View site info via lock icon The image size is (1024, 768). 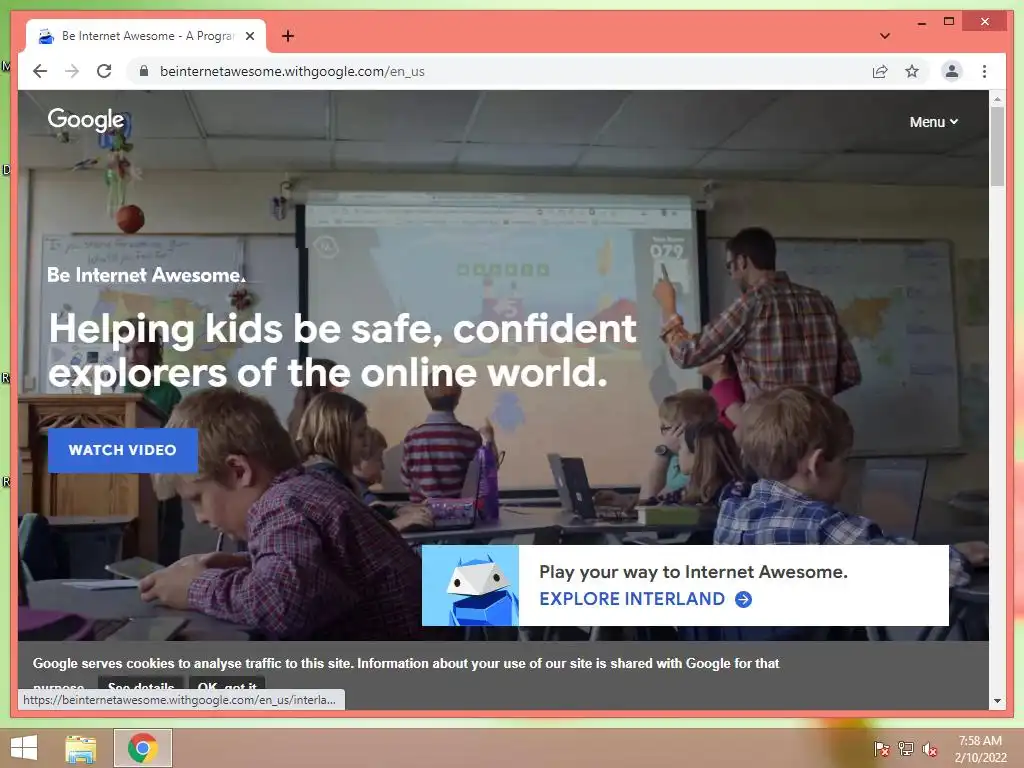coord(144,71)
